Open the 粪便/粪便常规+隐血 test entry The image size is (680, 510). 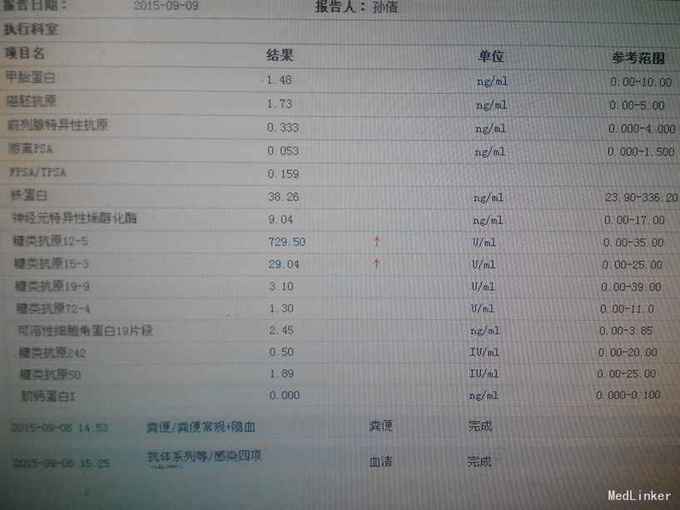(201, 427)
